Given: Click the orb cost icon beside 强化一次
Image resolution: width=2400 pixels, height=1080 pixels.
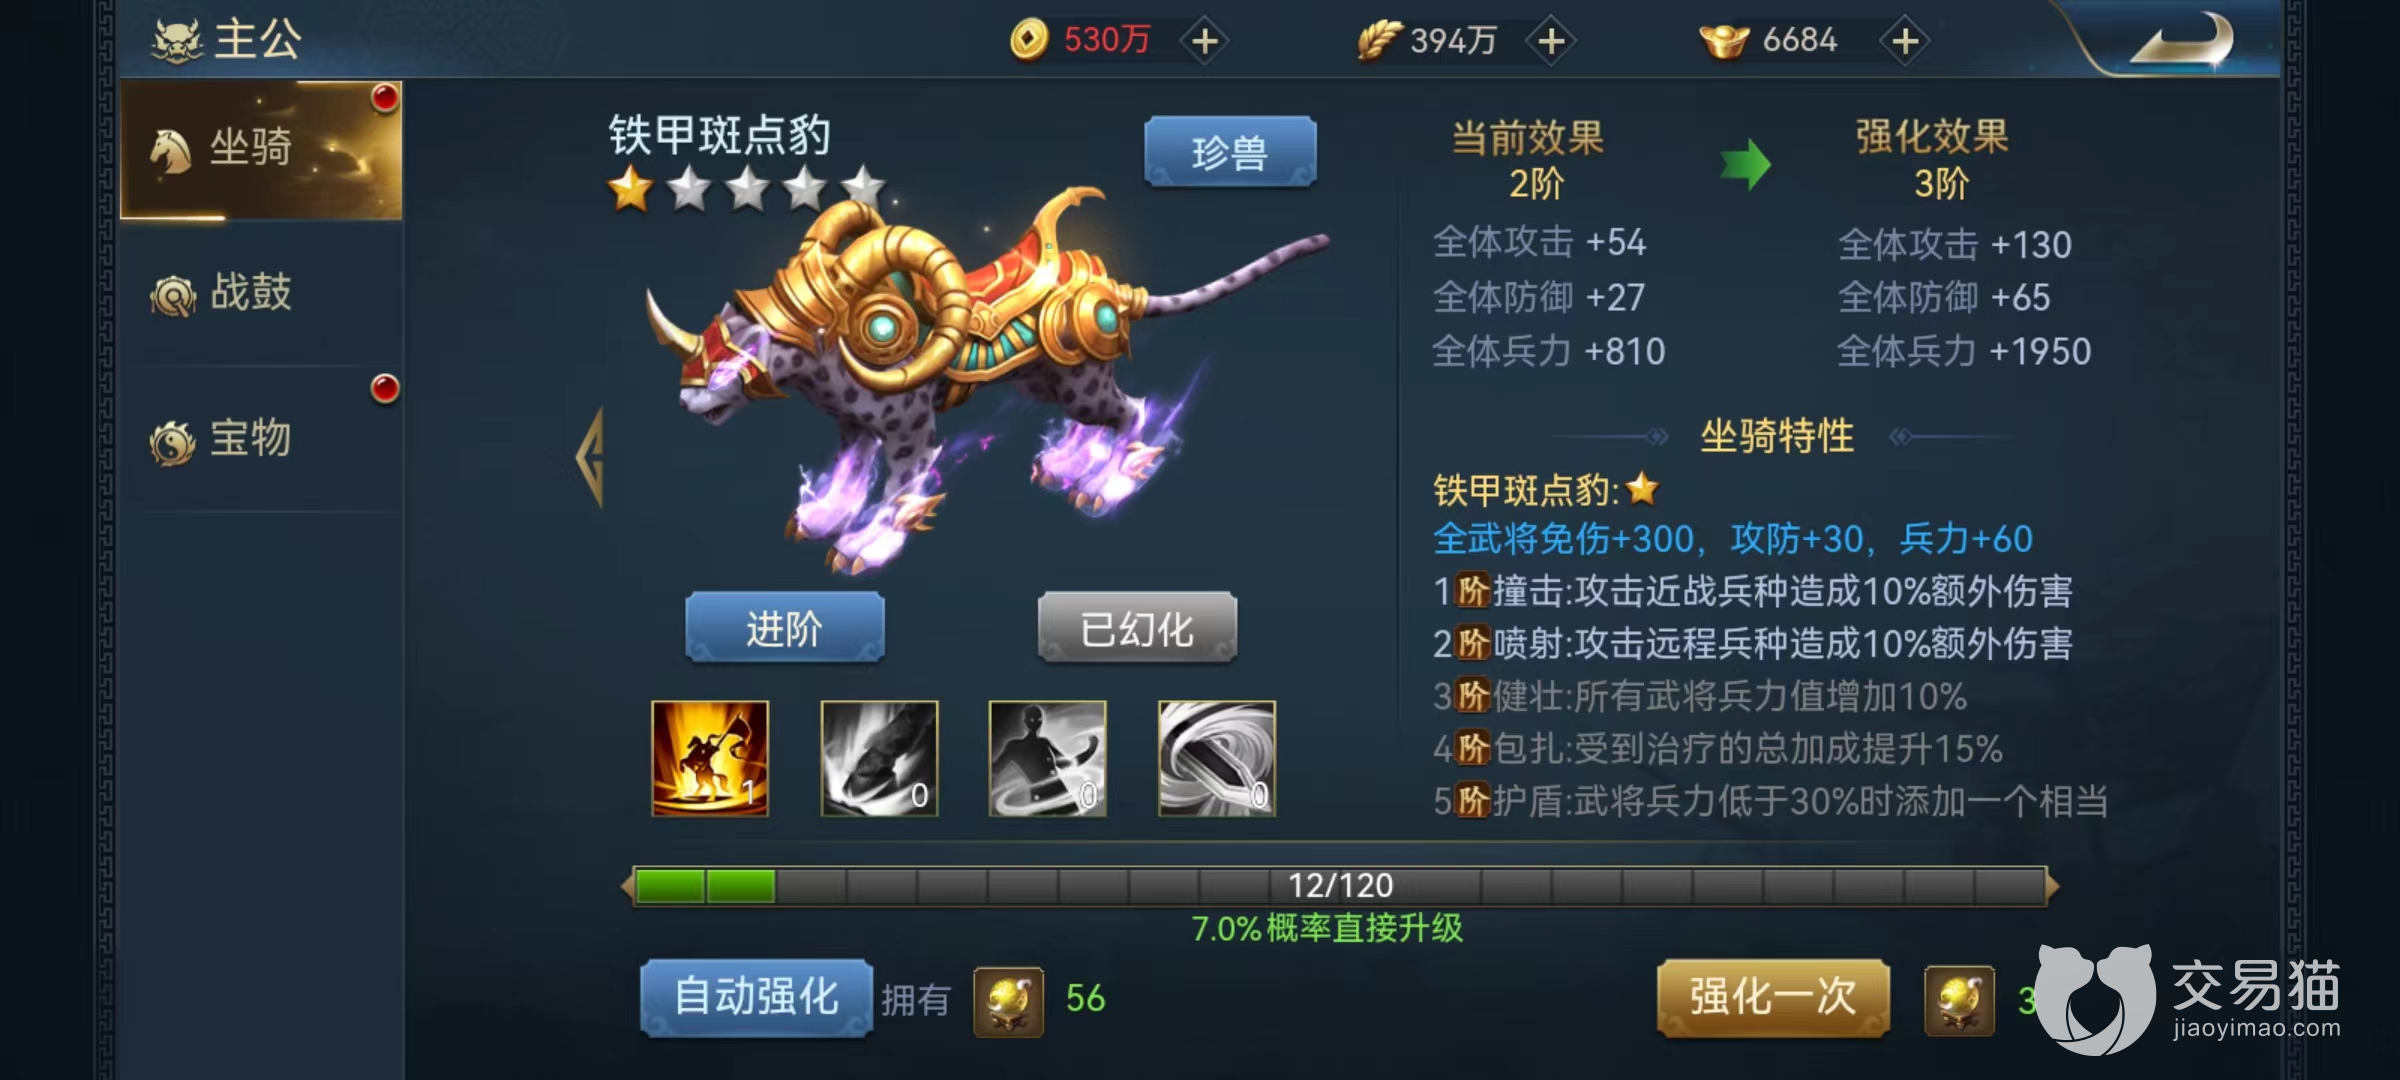Looking at the screenshot, I should 1959,1000.
